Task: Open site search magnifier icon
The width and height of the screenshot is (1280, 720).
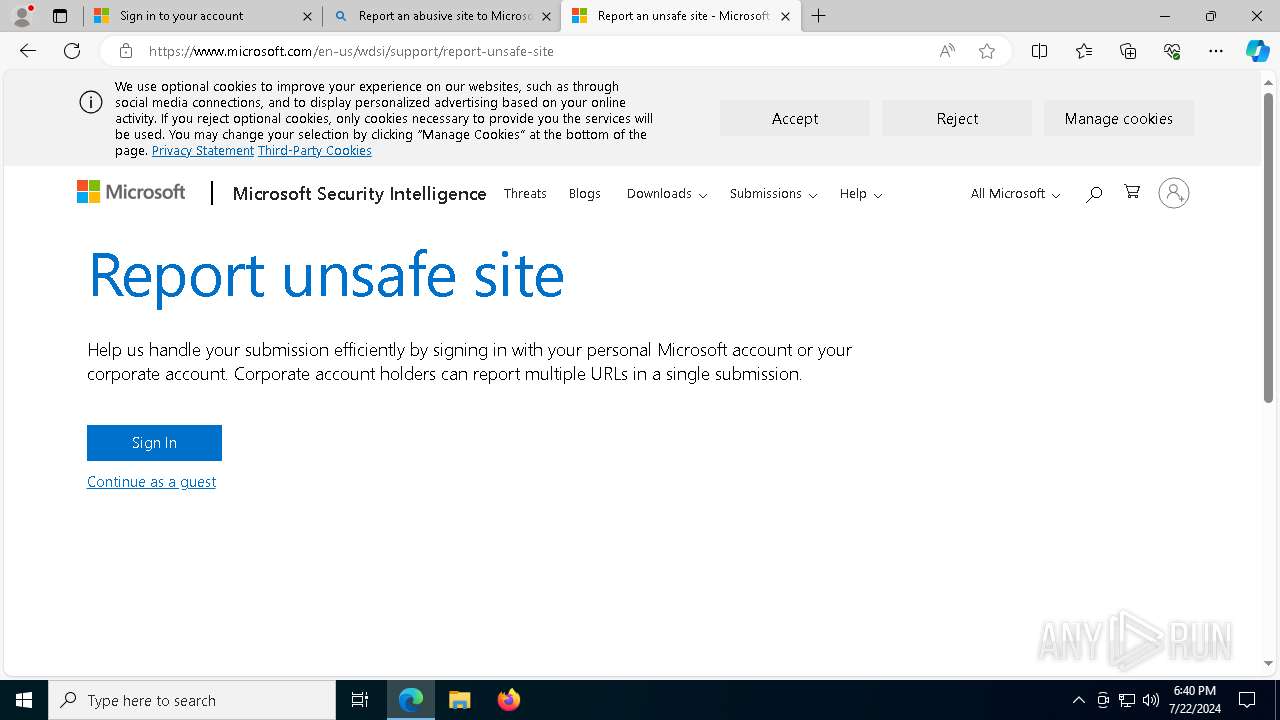Action: point(1094,193)
